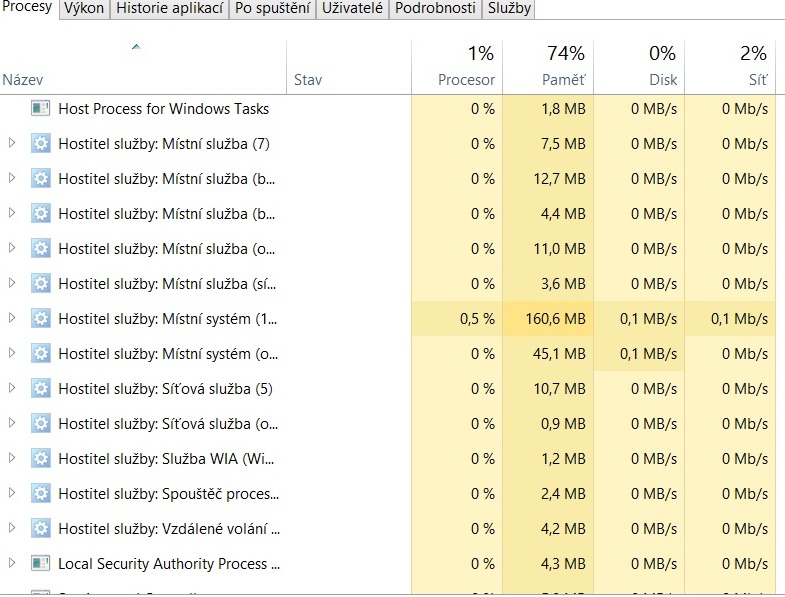785x597 pixels.
Task: Click the Host Process for Windows Tasks icon
Action: tap(40, 109)
